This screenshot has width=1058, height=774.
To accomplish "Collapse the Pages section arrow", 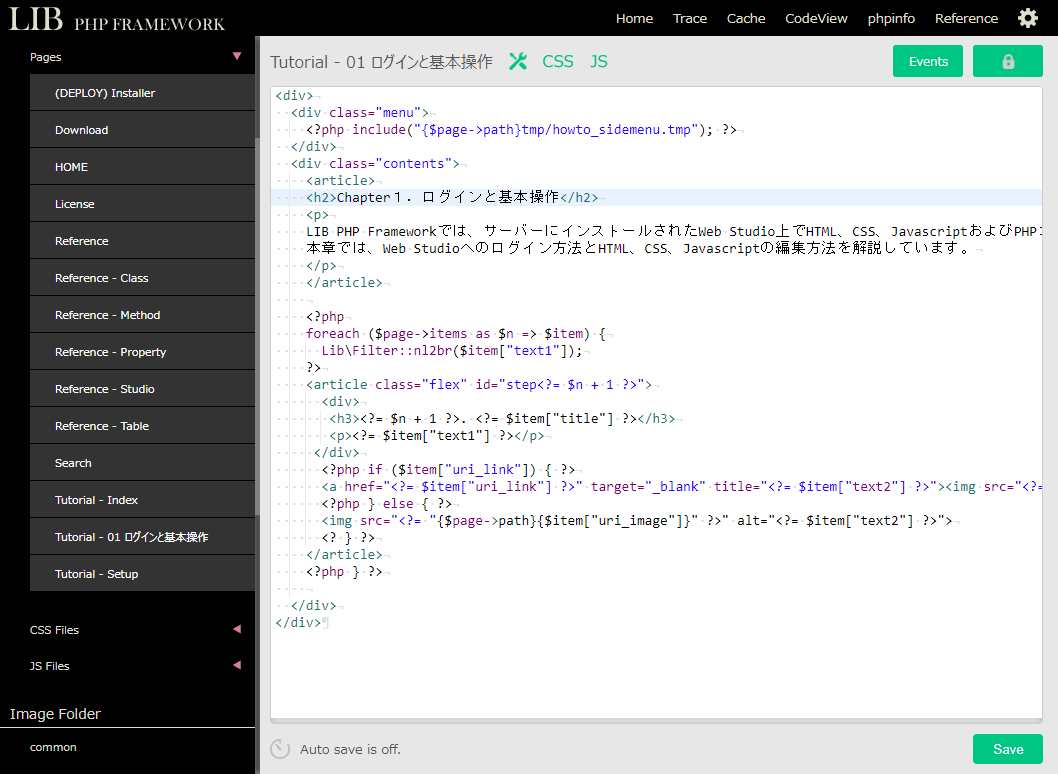I will click(237, 57).
